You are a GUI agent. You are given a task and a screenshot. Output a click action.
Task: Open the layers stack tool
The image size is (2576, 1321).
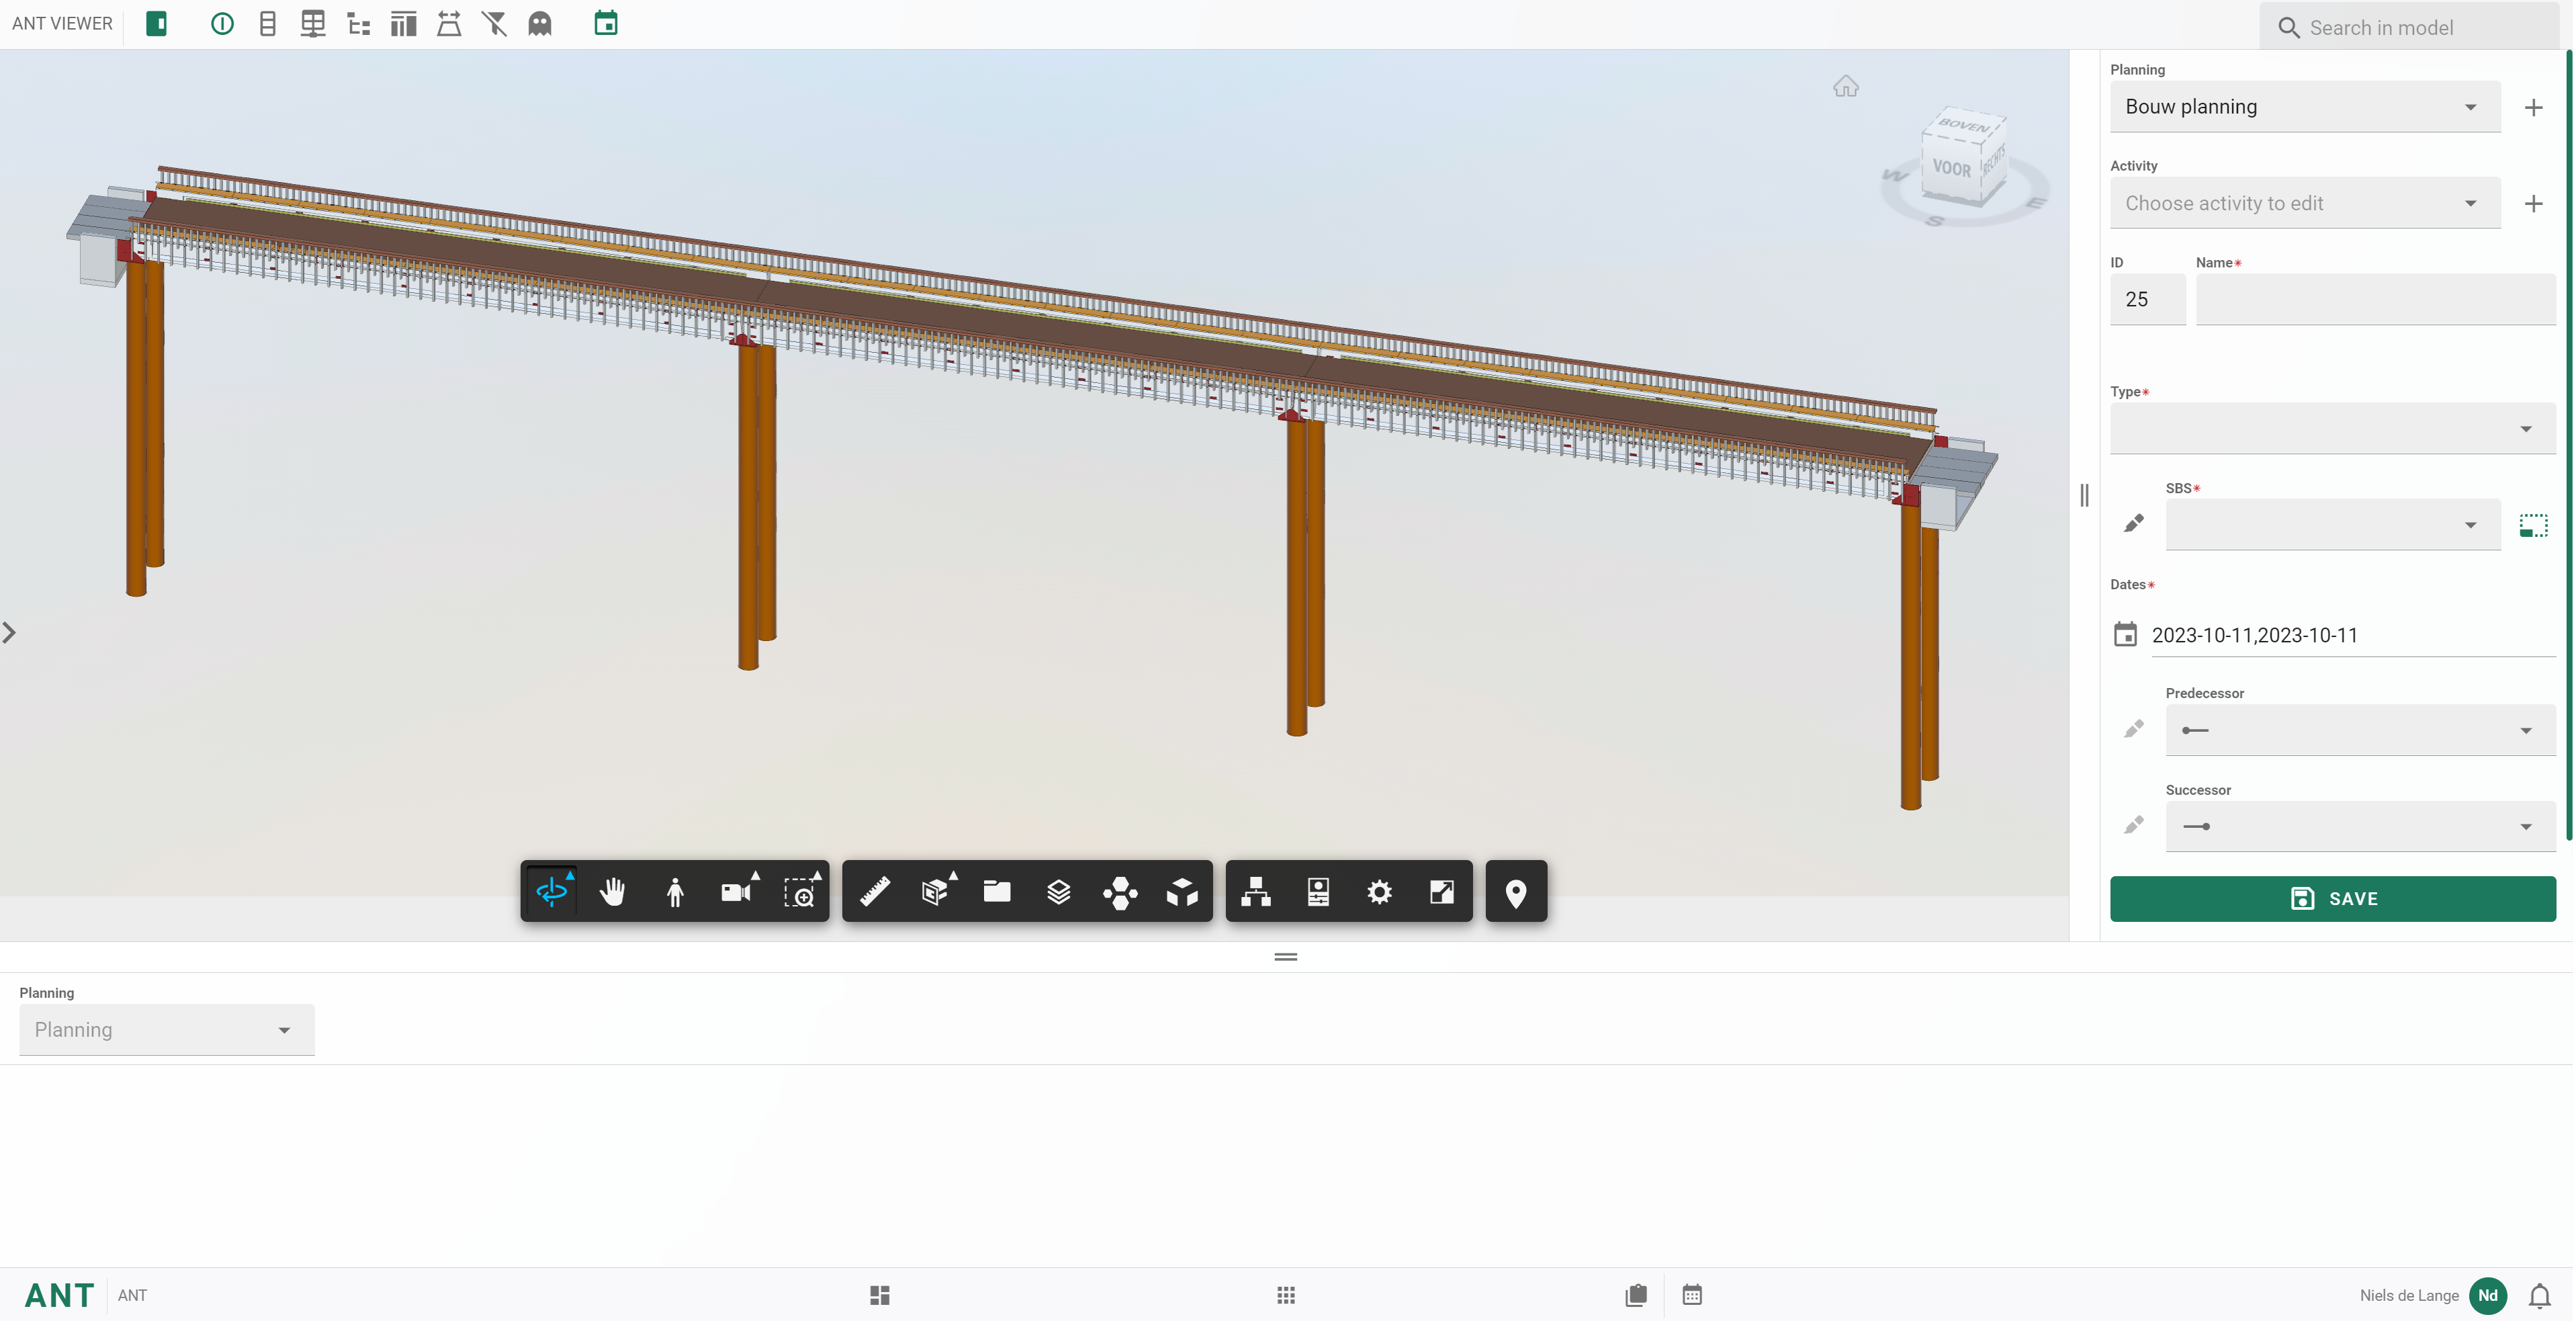(1058, 891)
